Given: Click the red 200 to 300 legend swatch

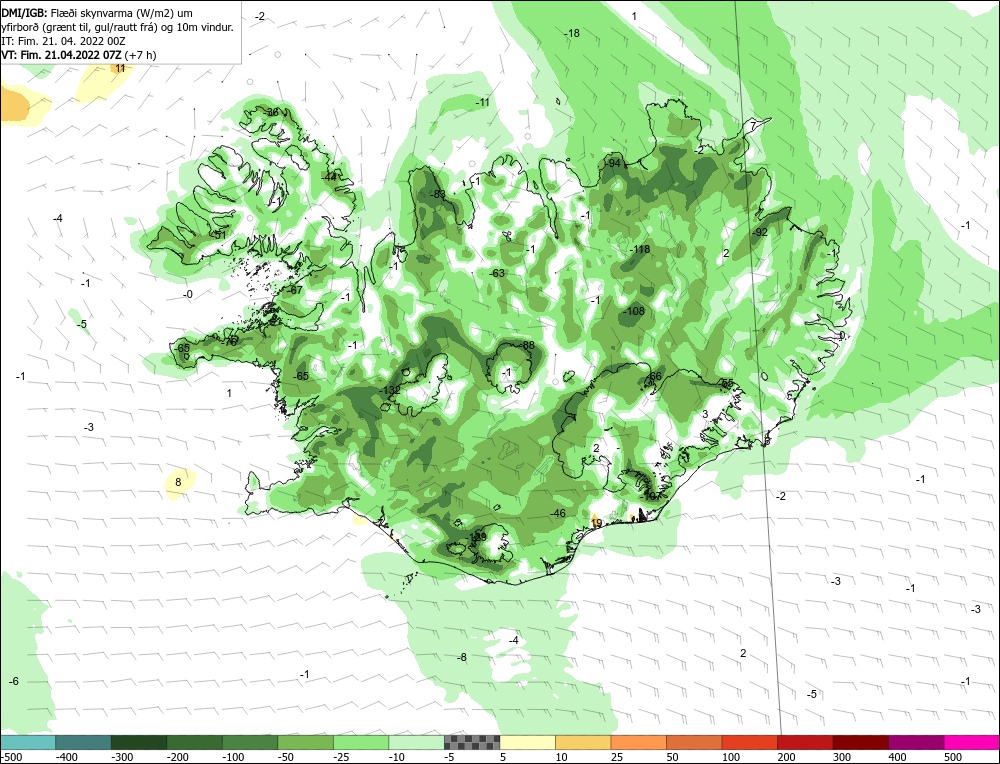Looking at the screenshot, I should 805,742.
